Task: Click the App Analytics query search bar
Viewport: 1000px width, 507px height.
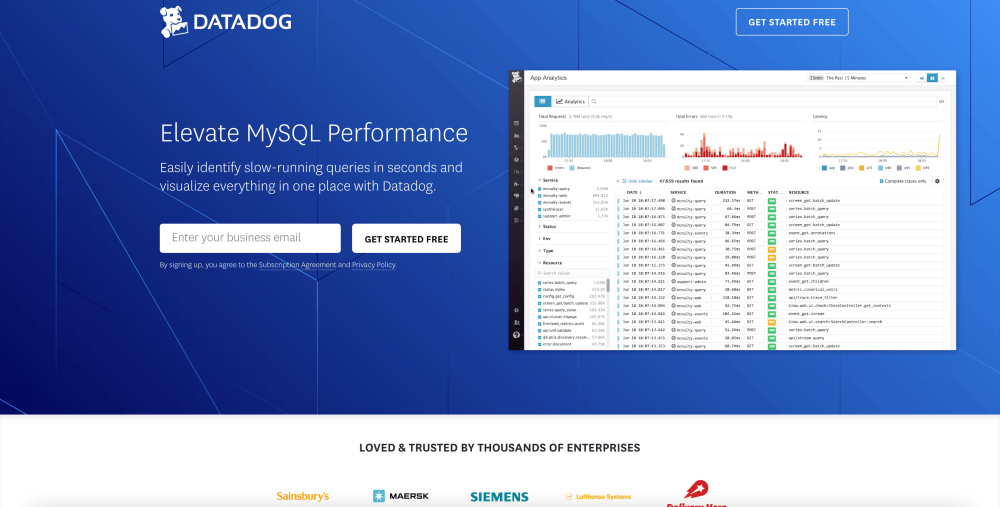Action: [762, 101]
